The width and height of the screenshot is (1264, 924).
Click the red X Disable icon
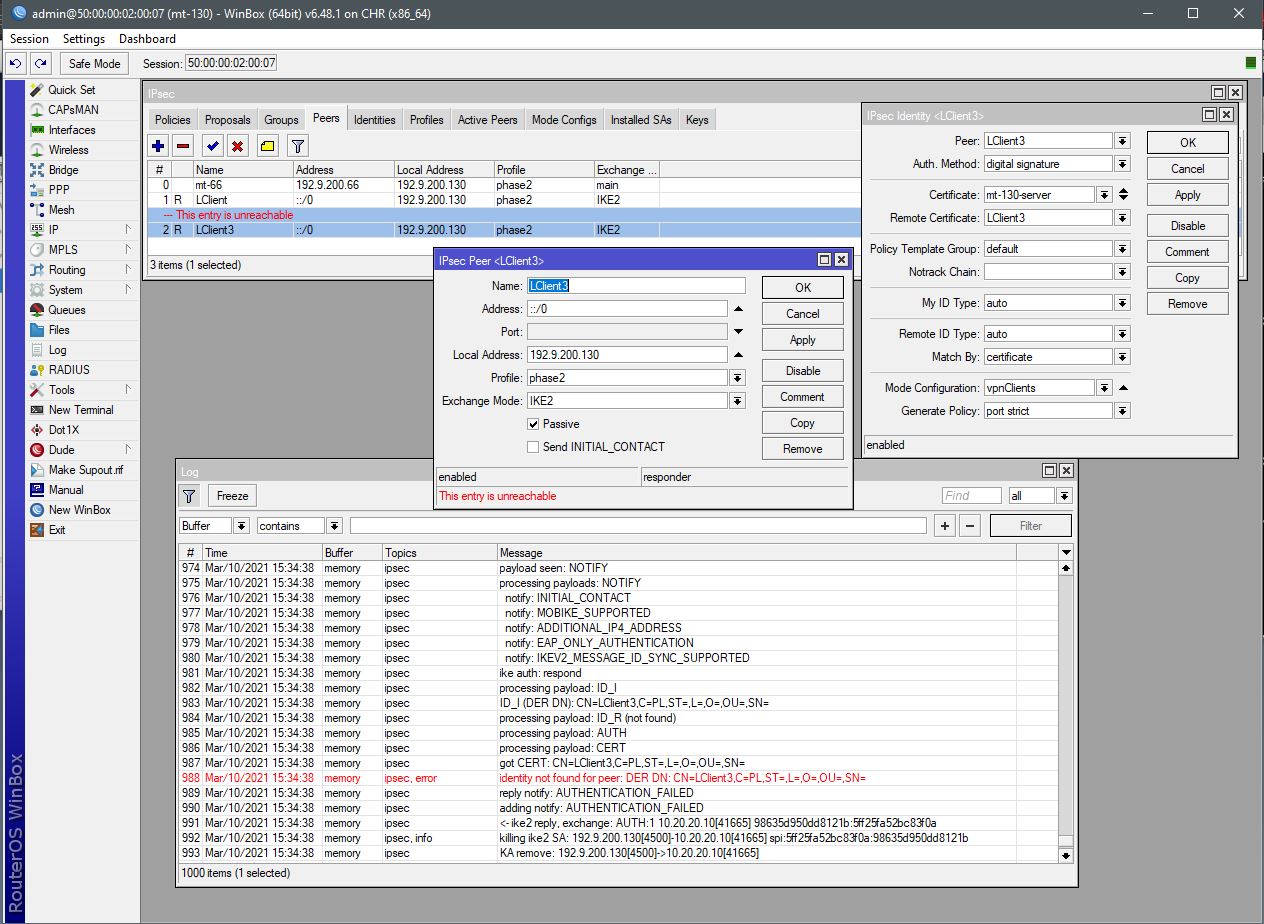[237, 146]
